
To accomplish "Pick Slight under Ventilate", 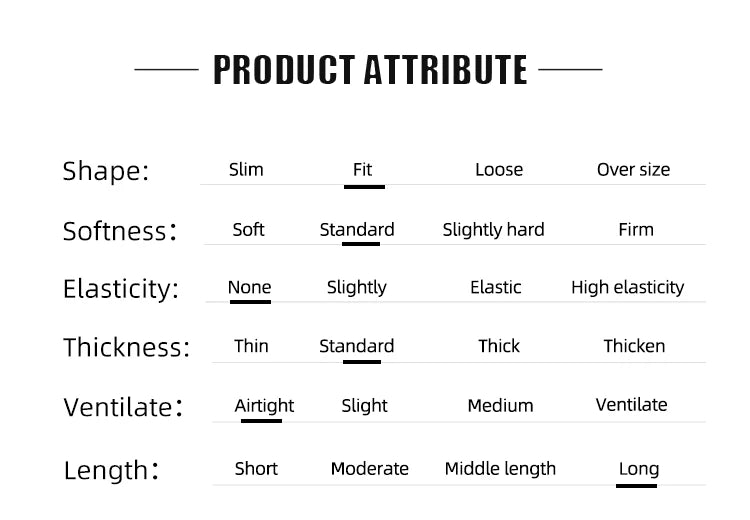I will 364,406.
